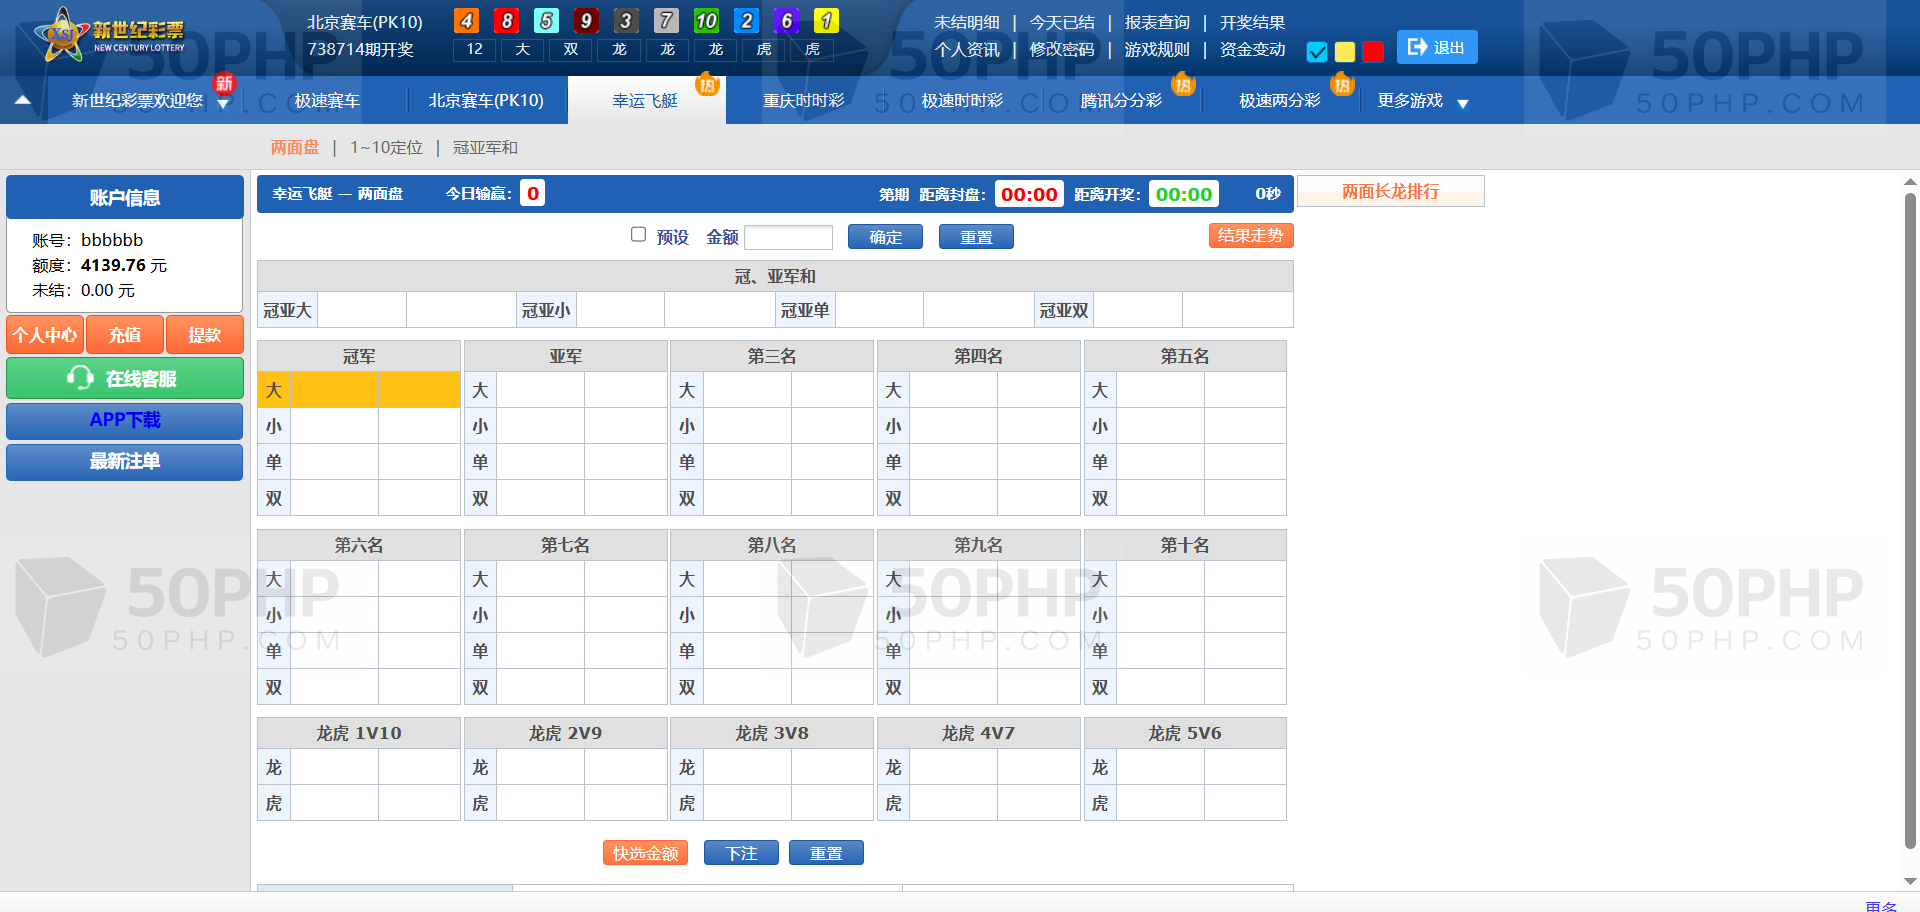Viewport: 1920px width, 912px height.
Task: Click the orange number 4 ball
Action: tap(466, 21)
